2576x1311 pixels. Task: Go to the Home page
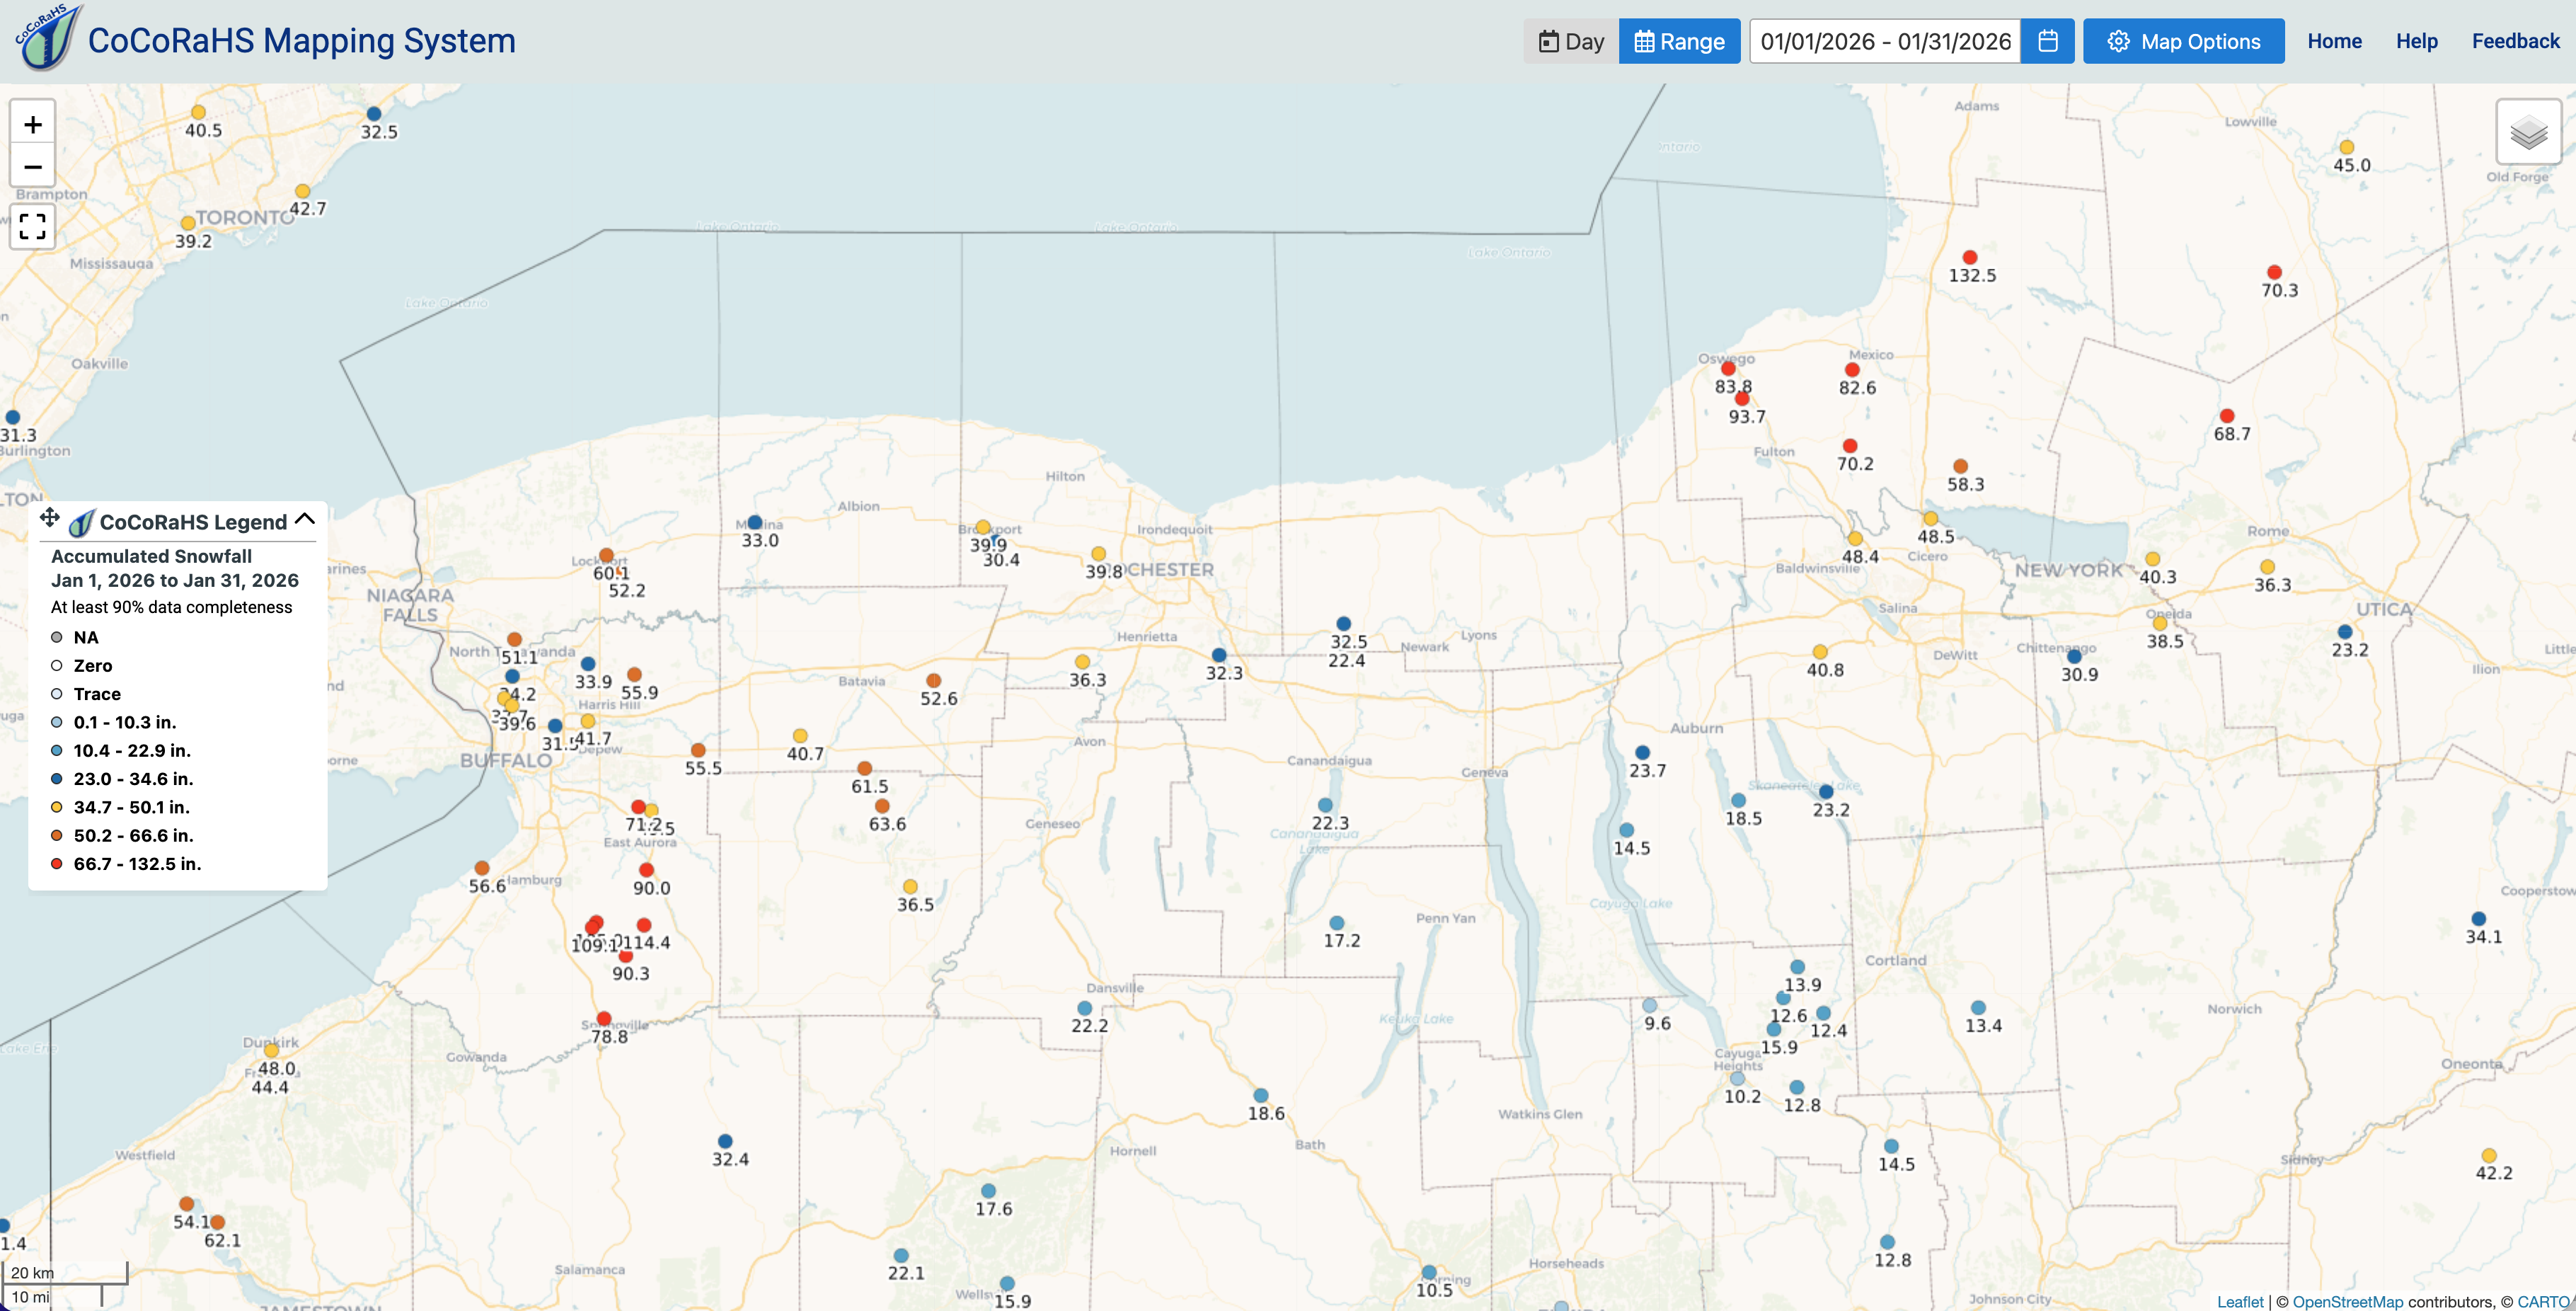point(2335,41)
